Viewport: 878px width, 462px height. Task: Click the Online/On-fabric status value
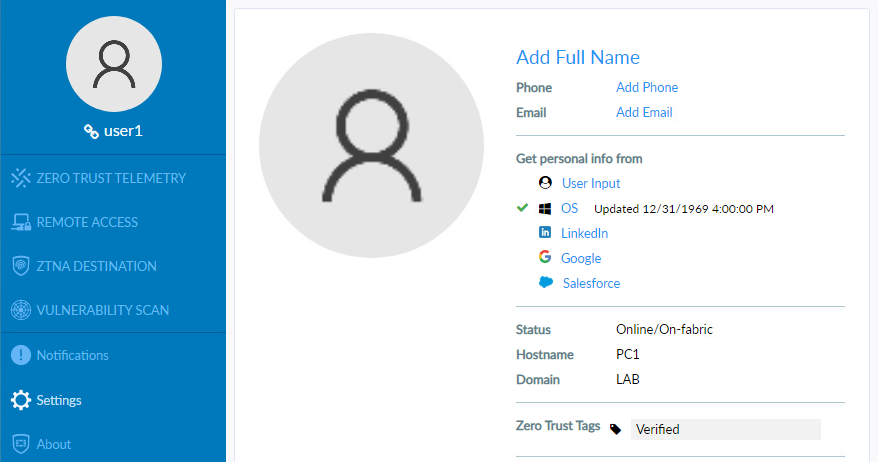(664, 329)
